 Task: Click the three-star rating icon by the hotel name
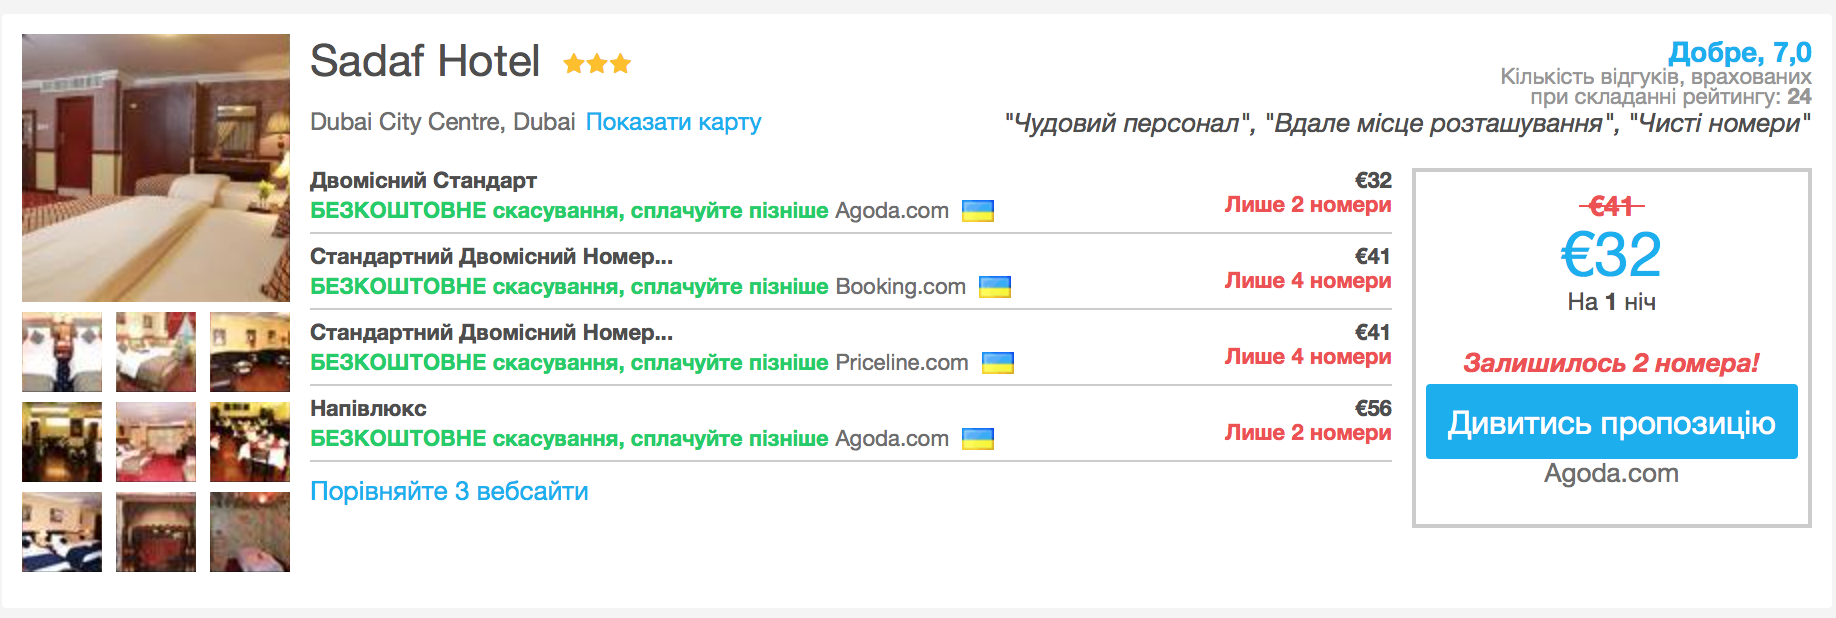[597, 64]
